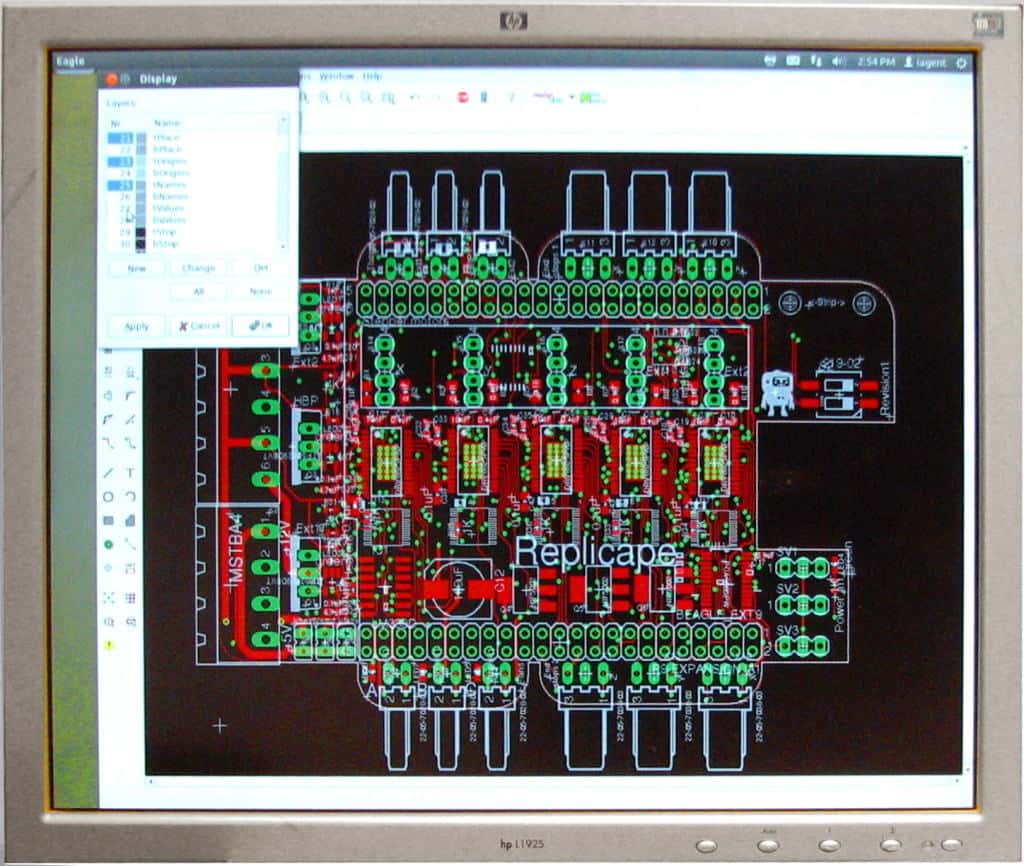
Task: Select the Arc tool
Action: click(x=130, y=495)
